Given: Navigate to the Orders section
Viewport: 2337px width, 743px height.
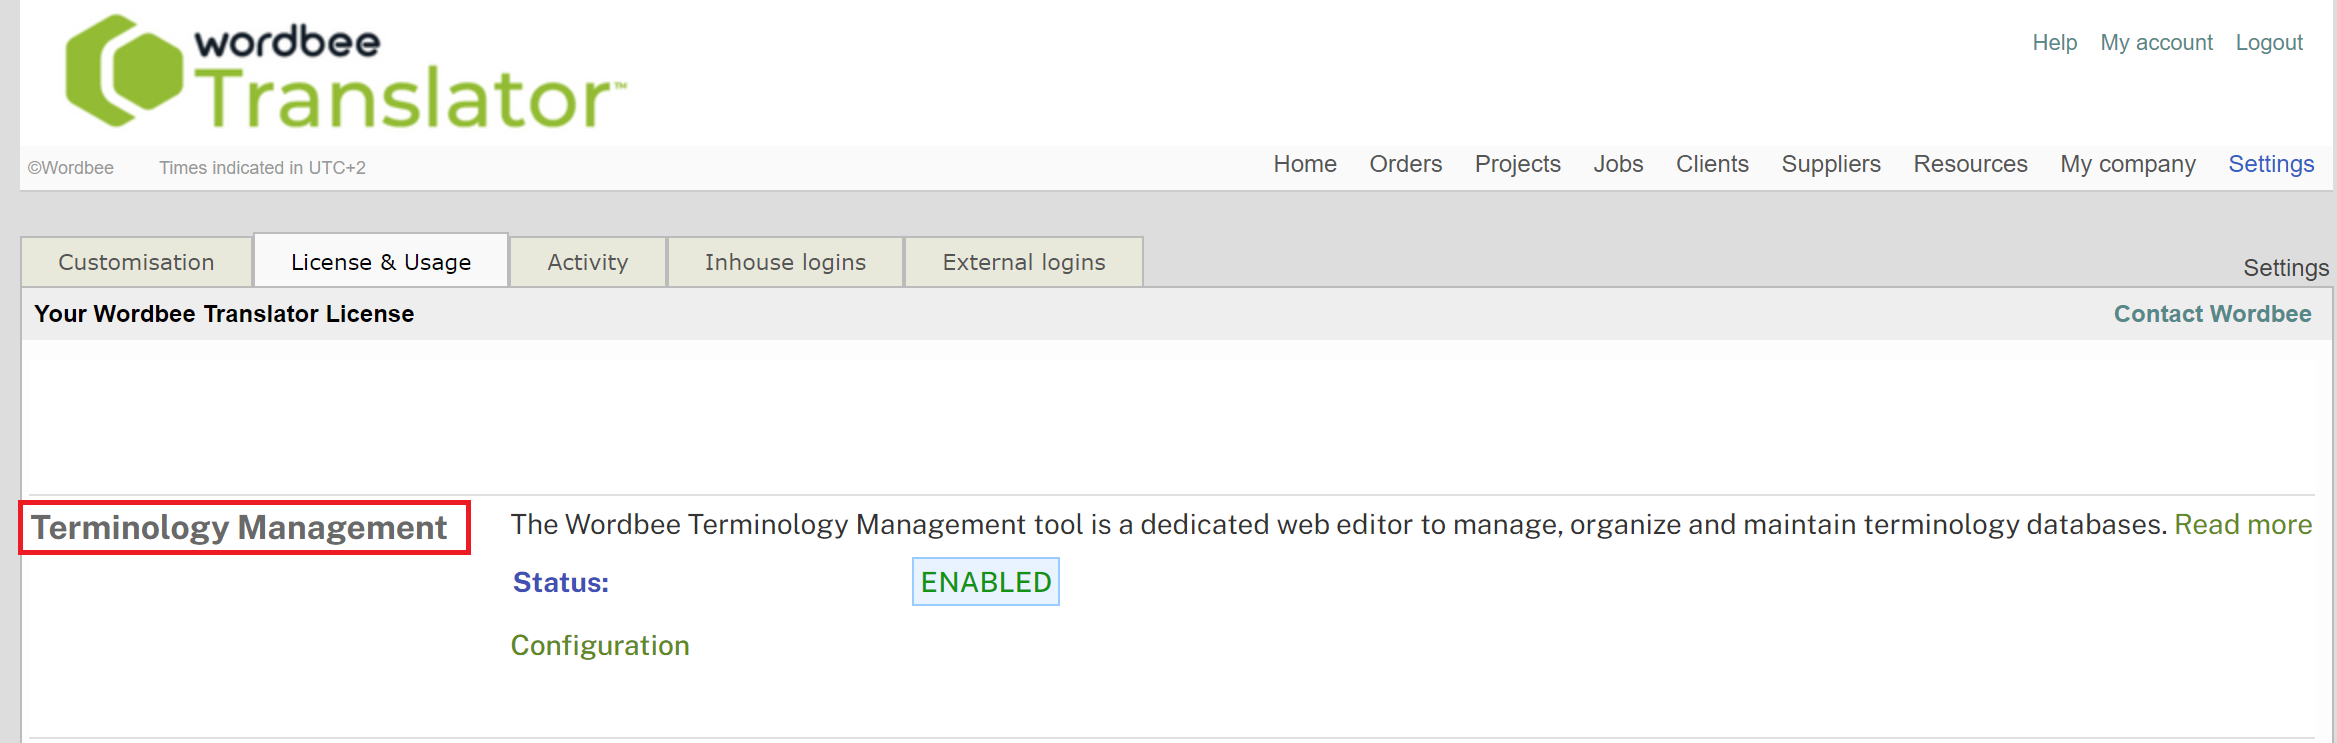Looking at the screenshot, I should (x=1405, y=164).
